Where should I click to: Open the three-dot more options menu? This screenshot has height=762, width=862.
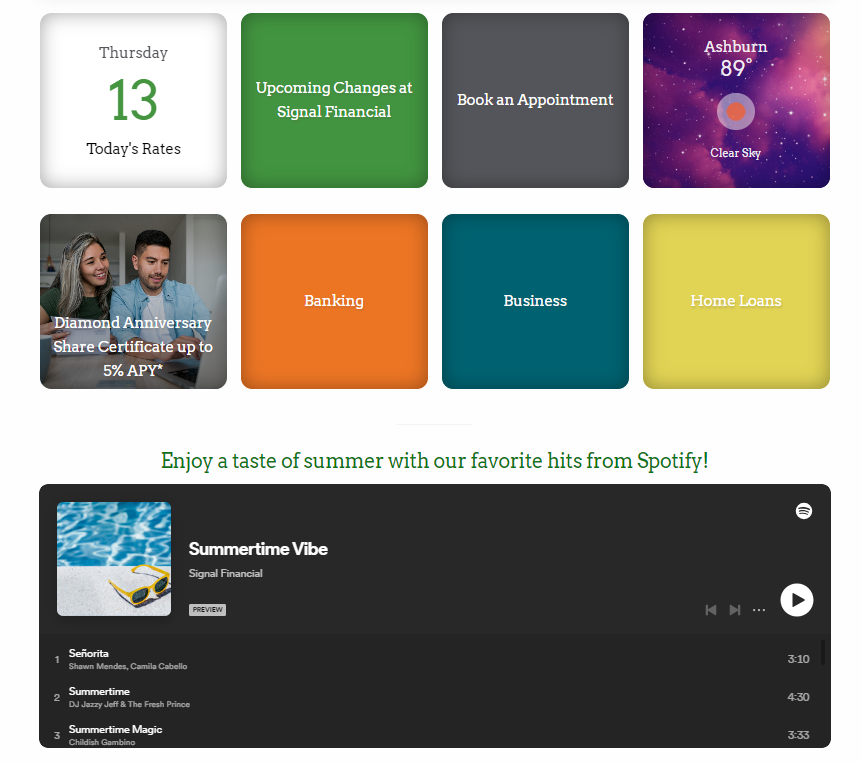pos(759,610)
